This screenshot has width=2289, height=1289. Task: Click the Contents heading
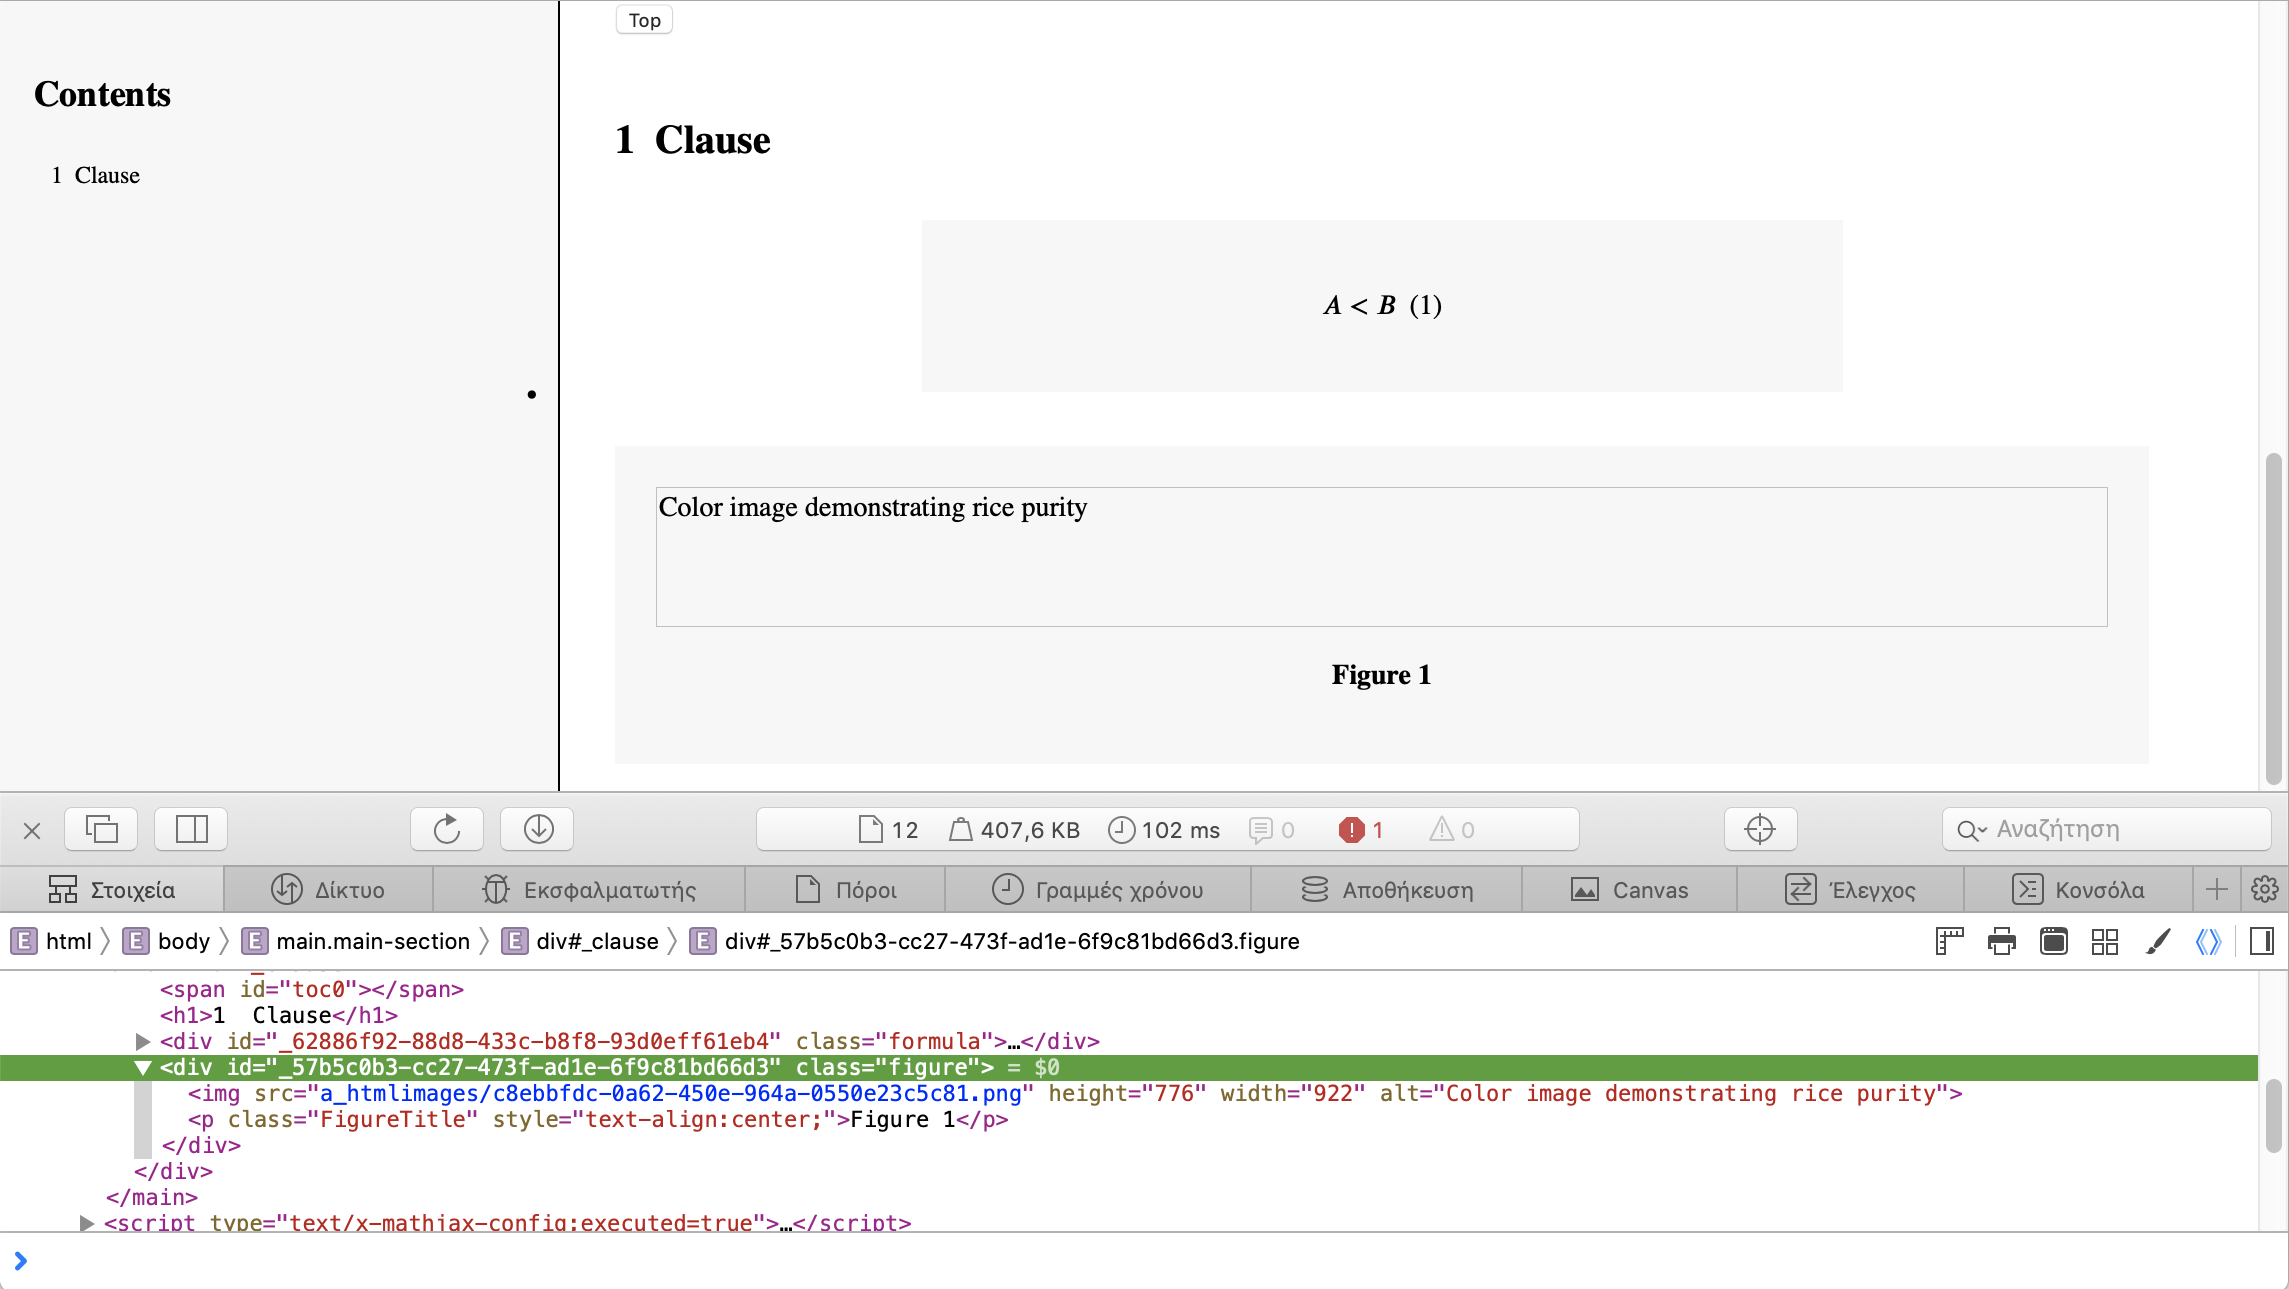point(102,94)
